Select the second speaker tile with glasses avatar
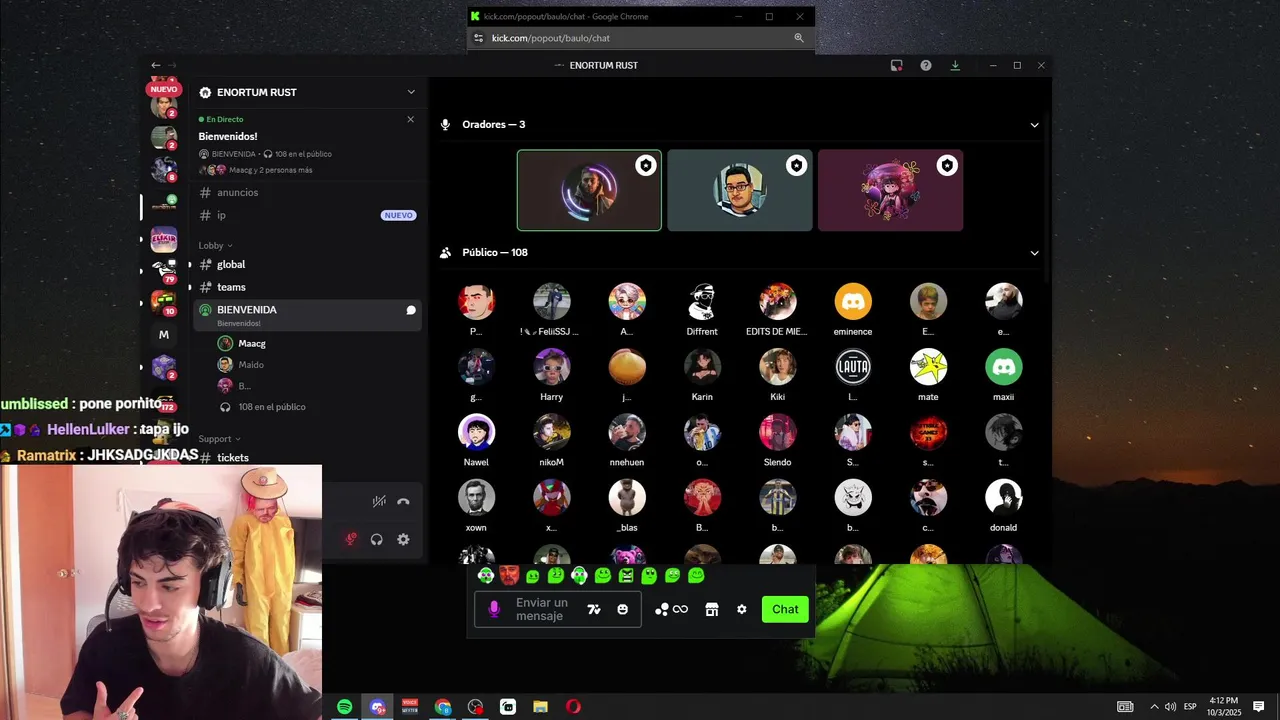Image resolution: width=1280 pixels, height=720 pixels. click(740, 190)
